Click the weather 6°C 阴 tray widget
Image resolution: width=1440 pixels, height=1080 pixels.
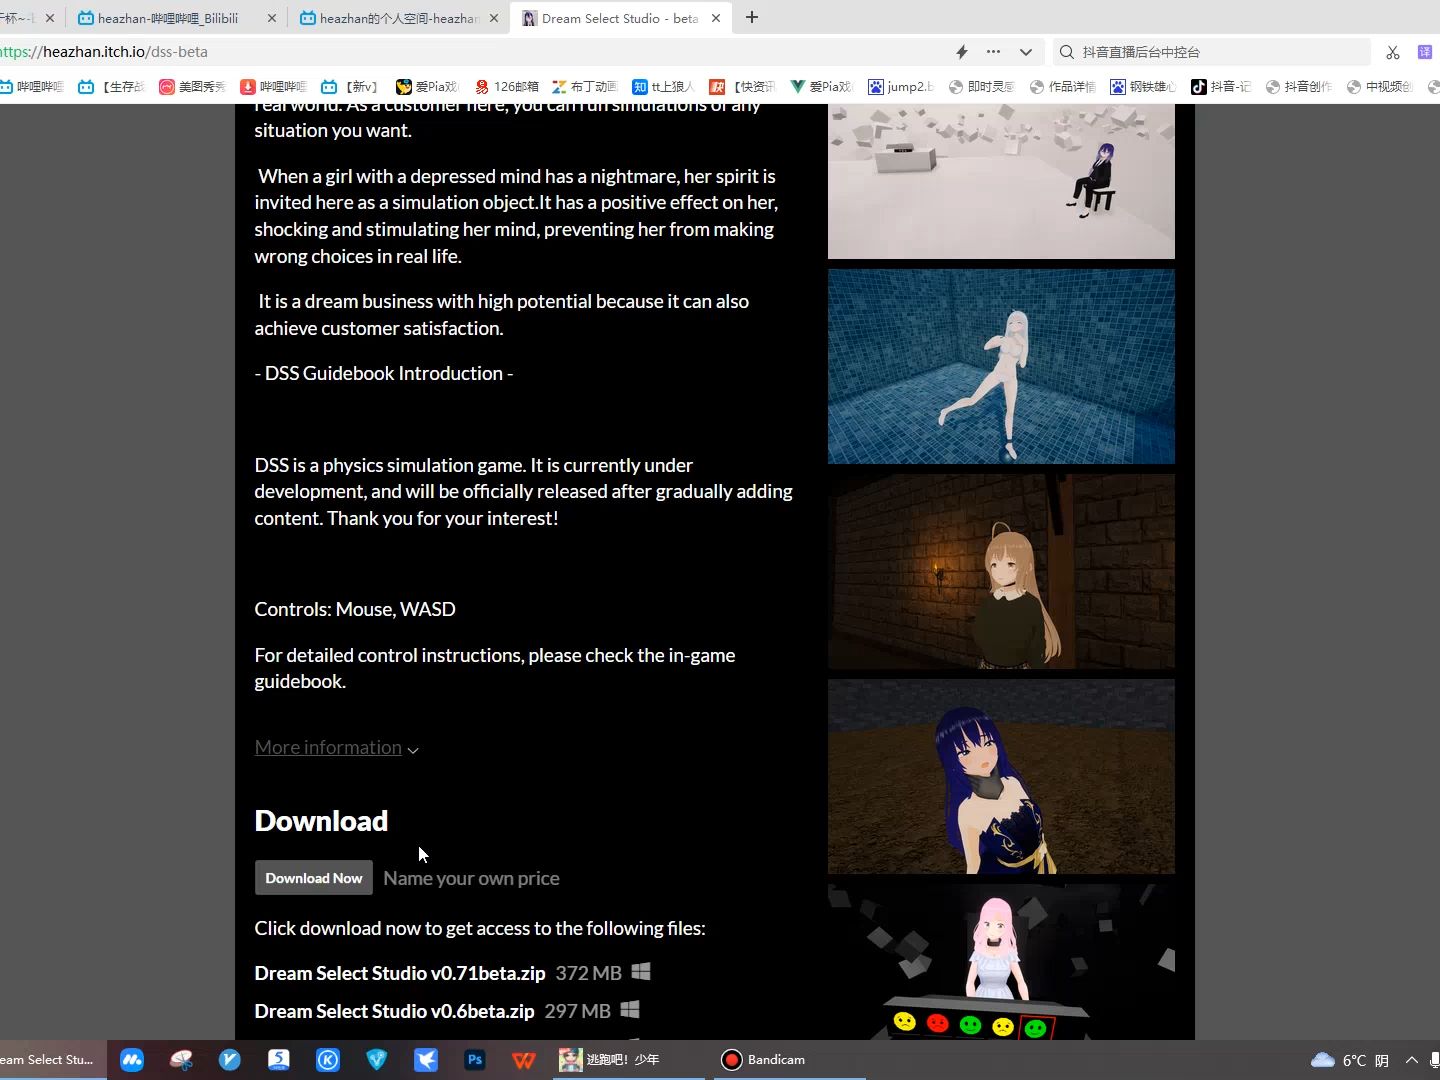click(1350, 1060)
